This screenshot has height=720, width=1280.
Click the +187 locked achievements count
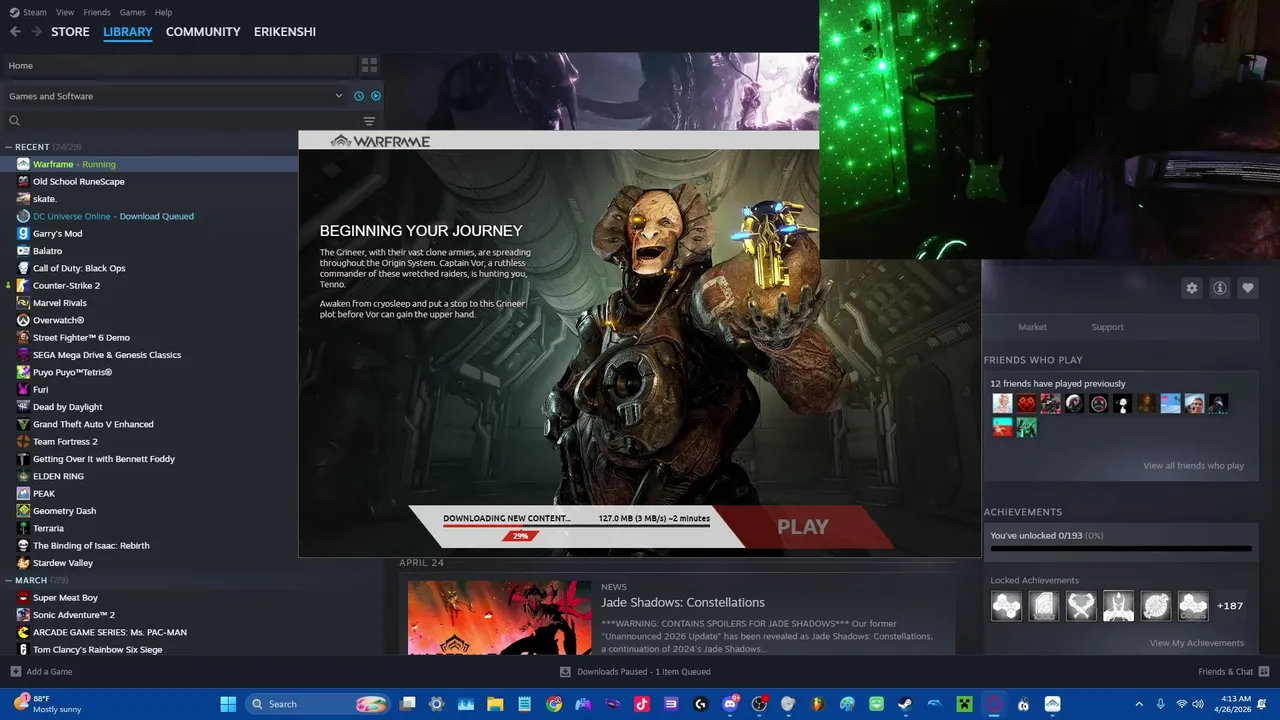[1230, 606]
